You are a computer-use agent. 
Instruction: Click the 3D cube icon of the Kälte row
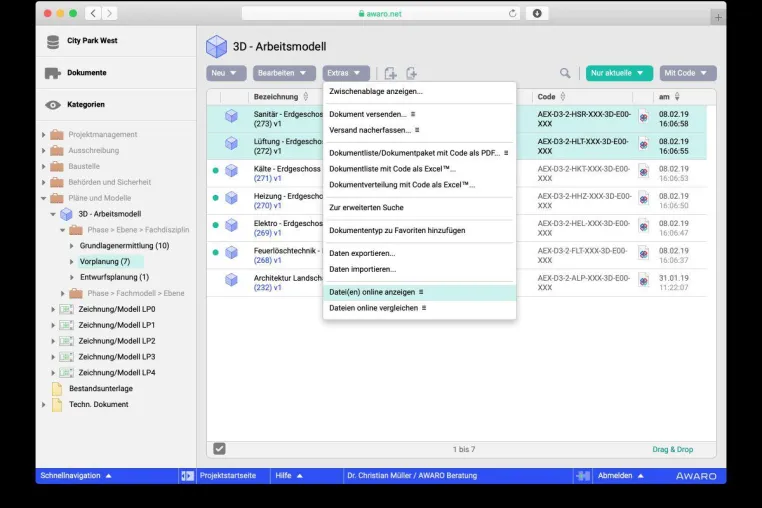tap(231, 170)
